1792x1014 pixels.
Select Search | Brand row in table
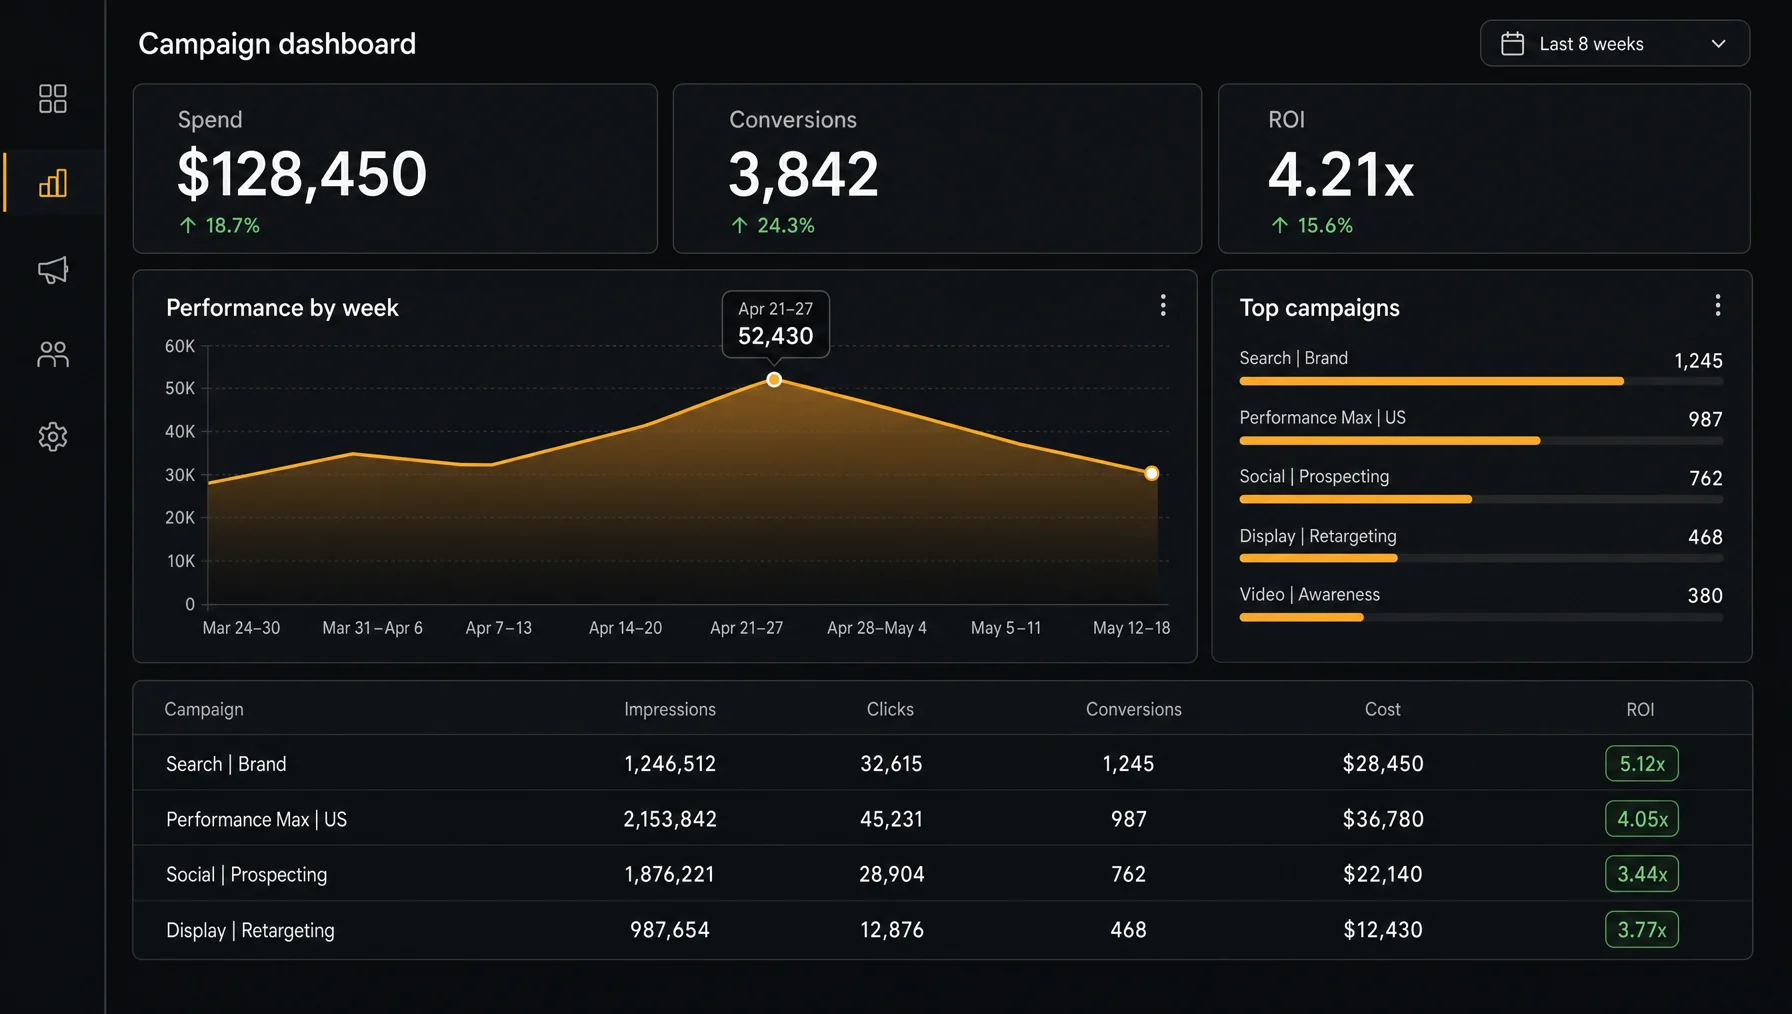pyautogui.click(x=942, y=764)
